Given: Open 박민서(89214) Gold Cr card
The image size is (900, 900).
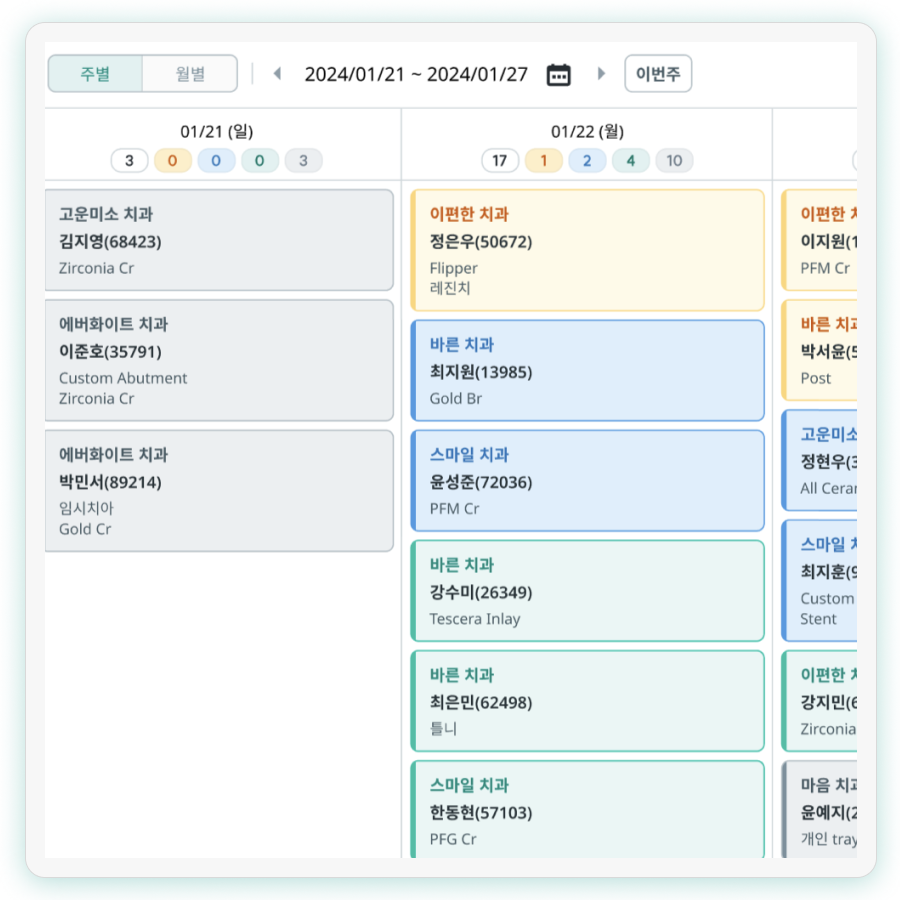Looking at the screenshot, I should (219, 491).
